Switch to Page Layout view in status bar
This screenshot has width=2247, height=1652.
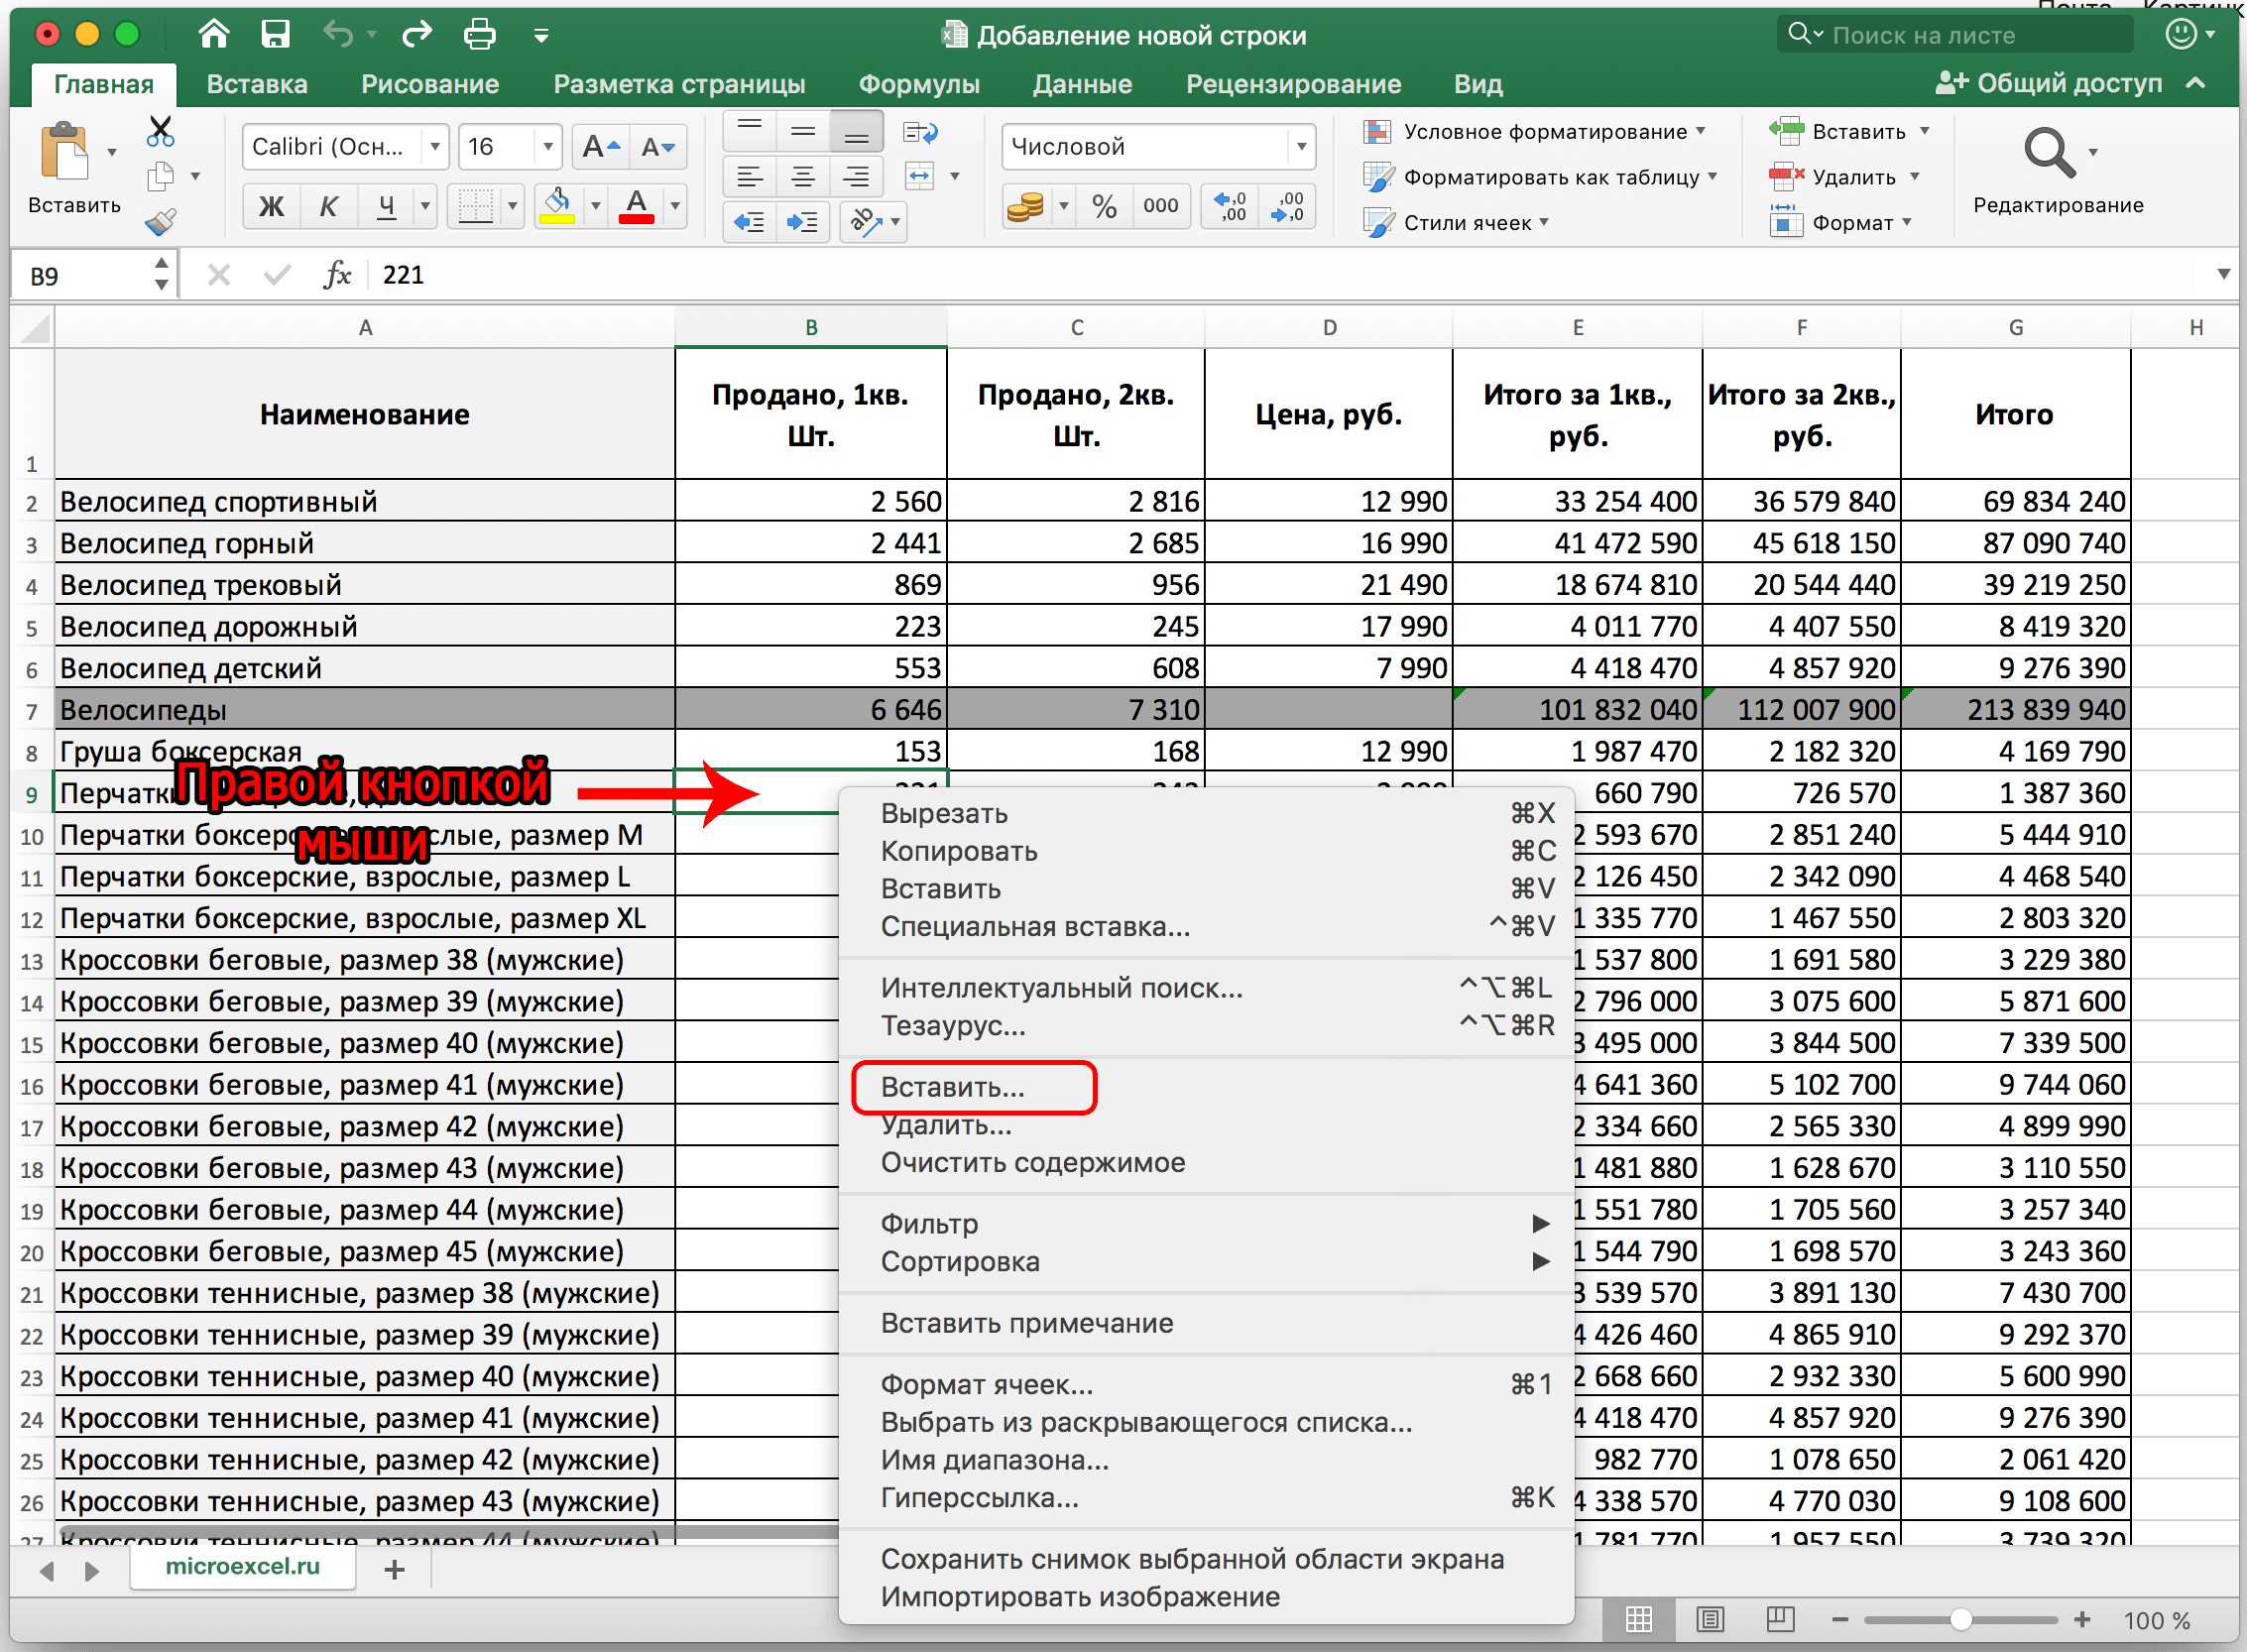click(1710, 1618)
